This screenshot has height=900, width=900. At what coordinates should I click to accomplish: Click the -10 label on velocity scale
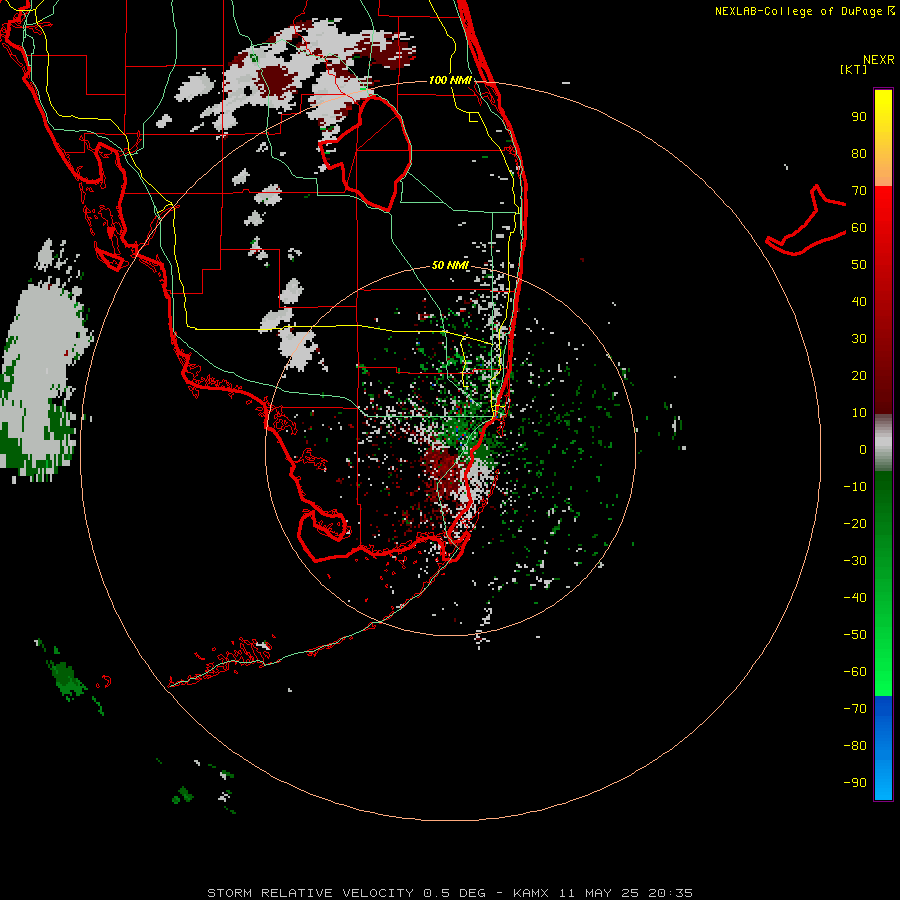point(855,487)
